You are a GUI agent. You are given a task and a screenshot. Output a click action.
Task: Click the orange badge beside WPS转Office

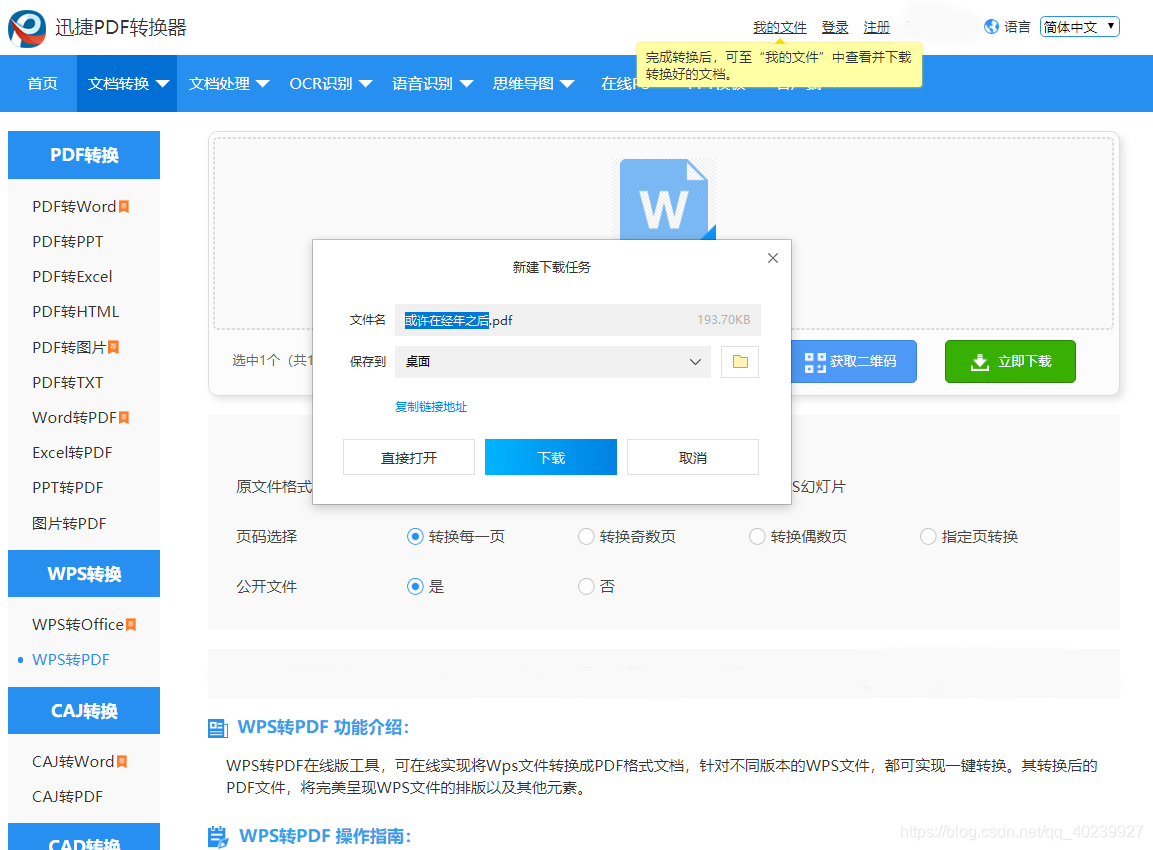pyautogui.click(x=131, y=624)
